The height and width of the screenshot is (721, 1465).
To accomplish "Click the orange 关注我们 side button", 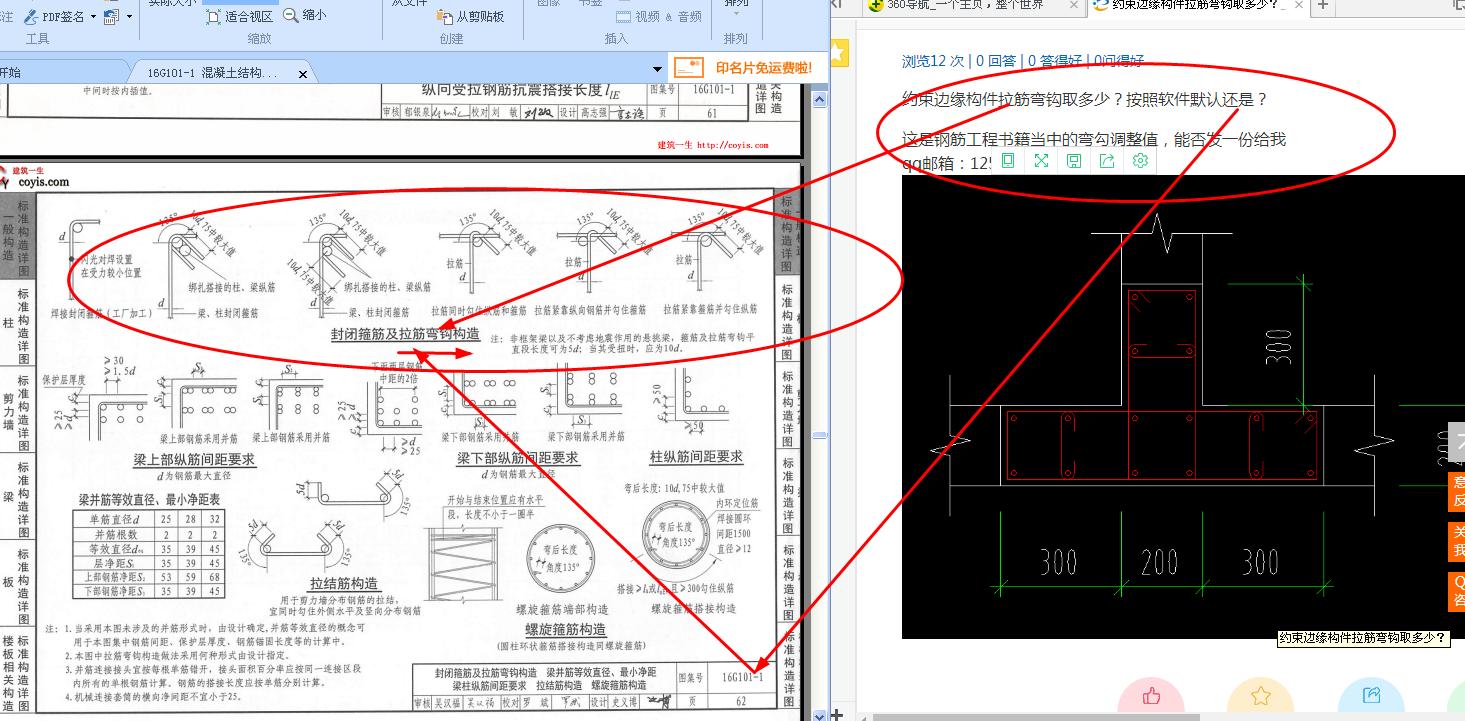I will (1456, 541).
